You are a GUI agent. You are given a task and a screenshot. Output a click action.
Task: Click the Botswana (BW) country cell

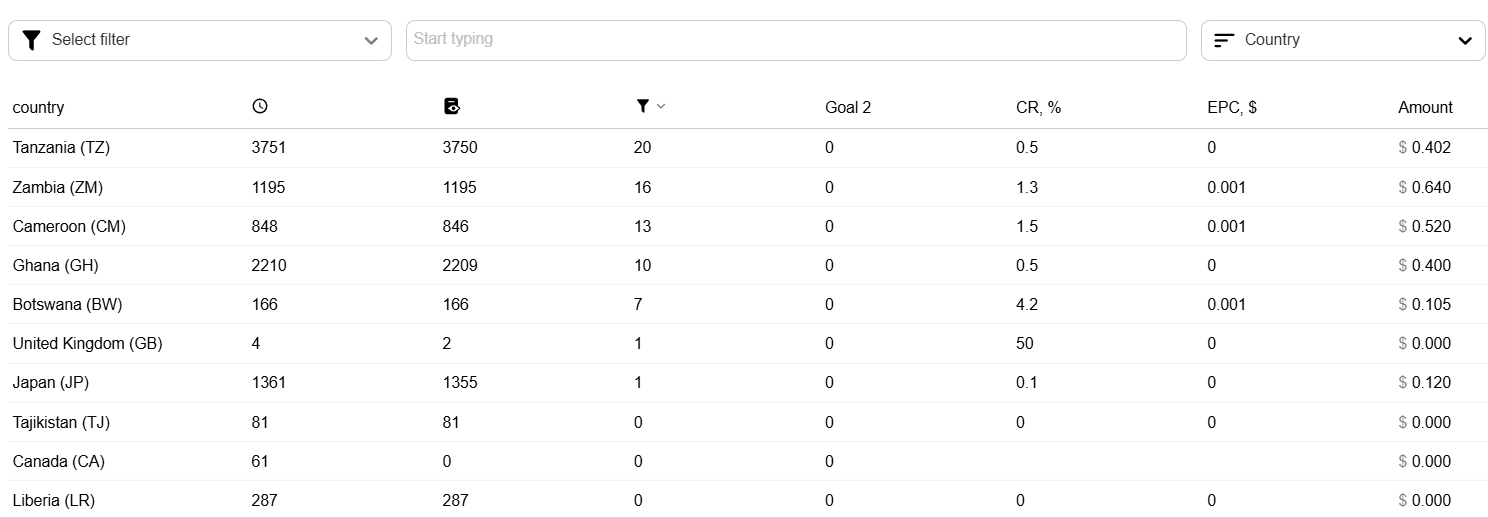click(x=67, y=304)
